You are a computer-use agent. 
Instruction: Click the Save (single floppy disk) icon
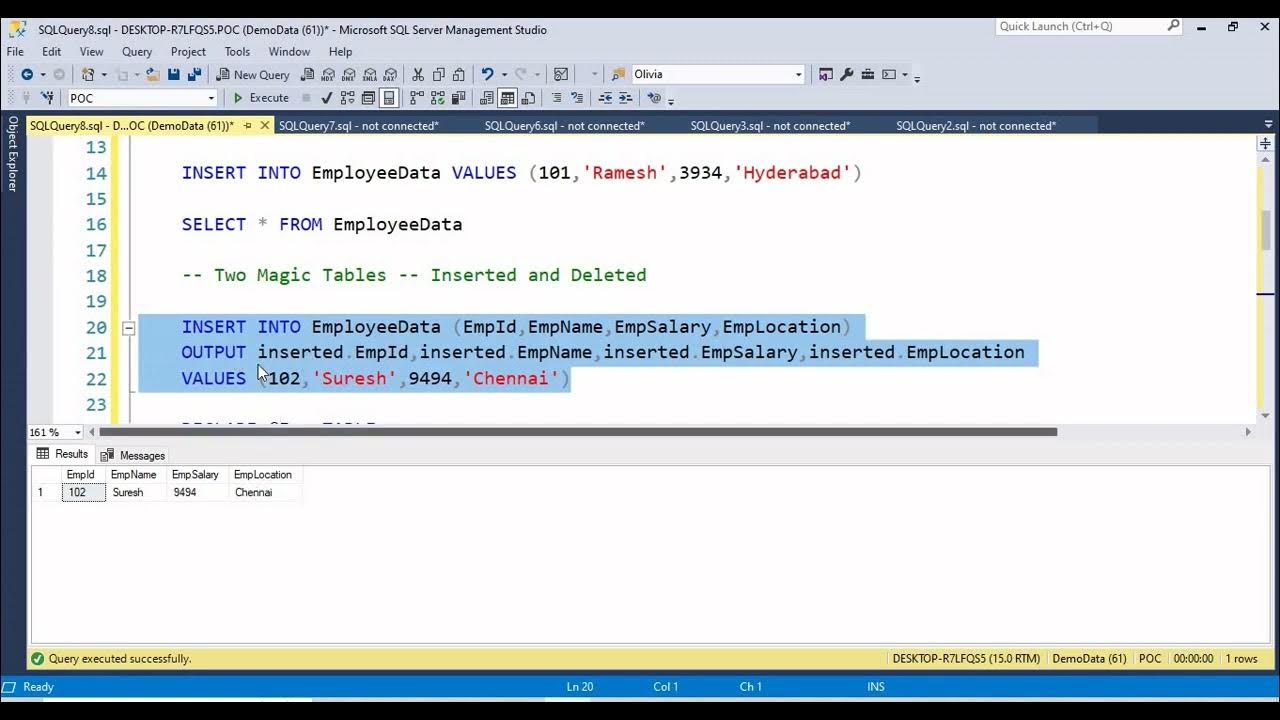pos(174,74)
